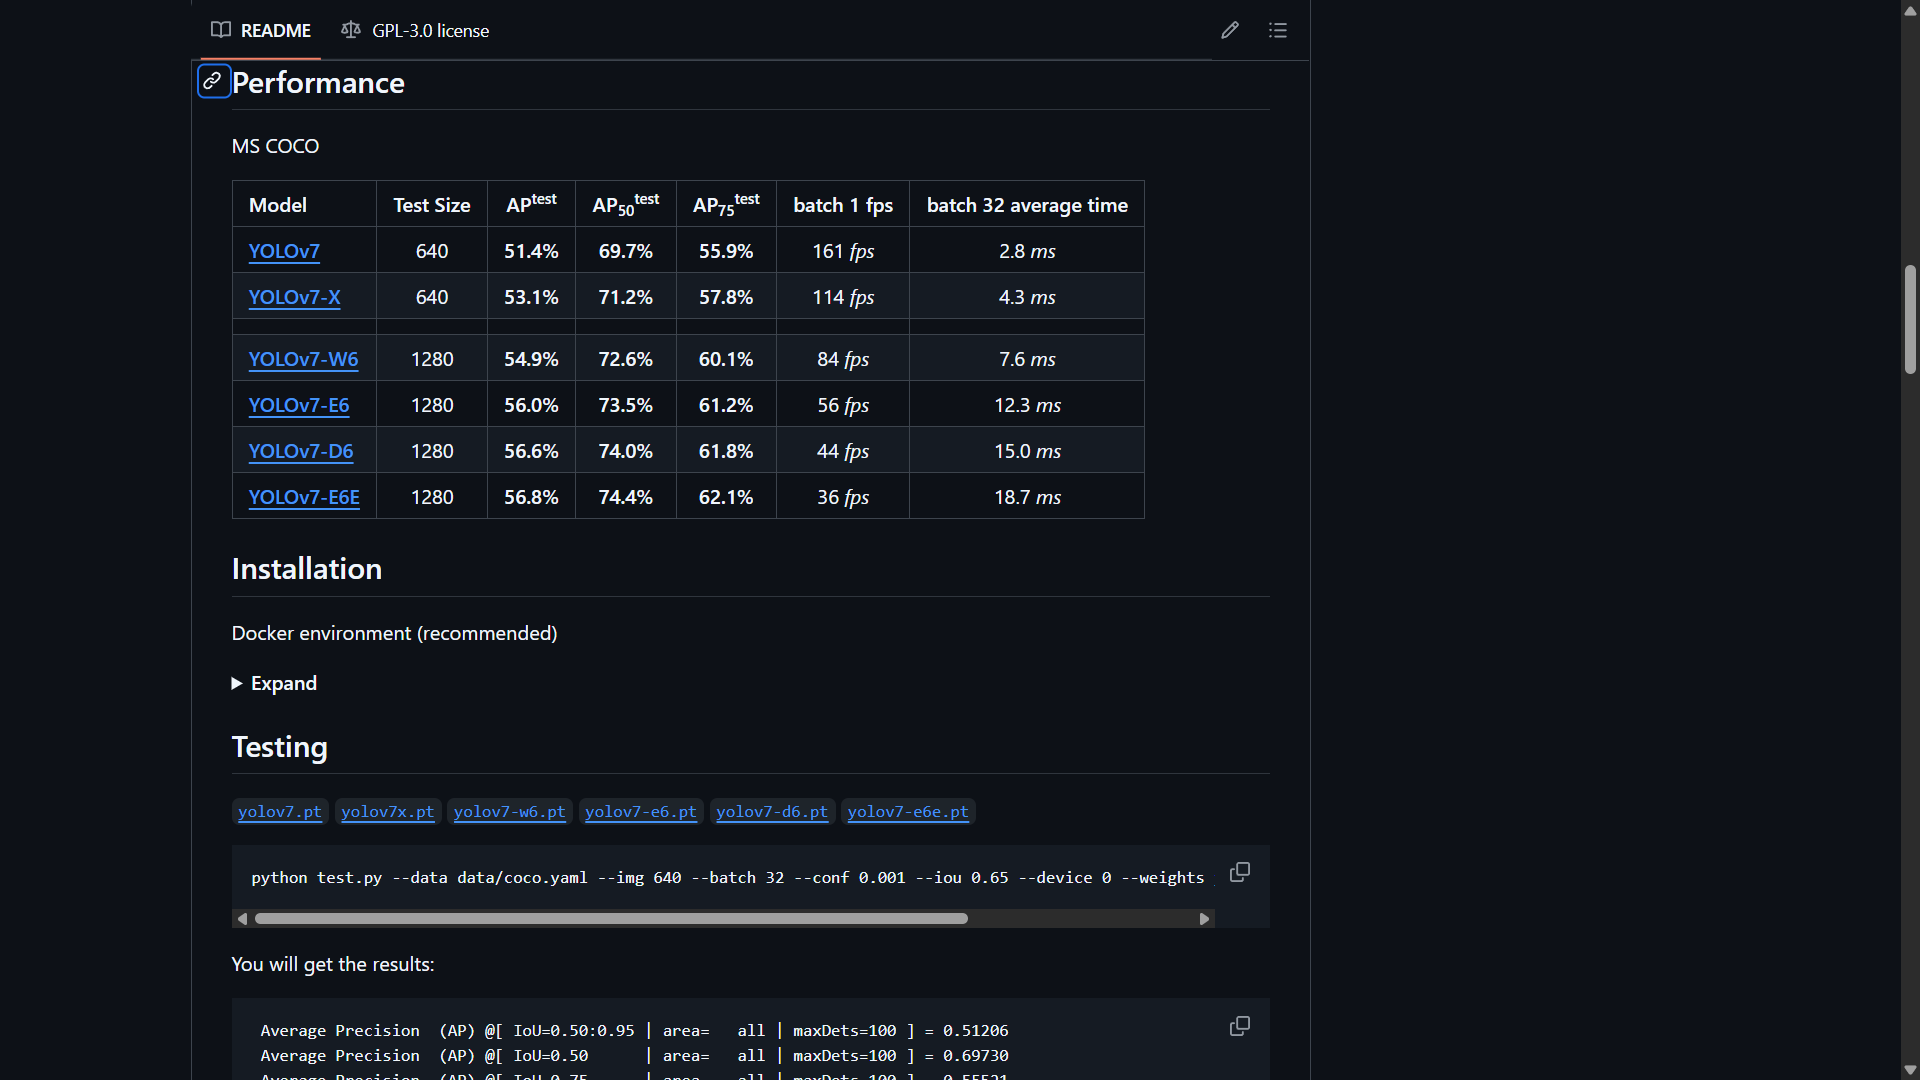
Task: Click the python test.py command text
Action: coord(728,877)
